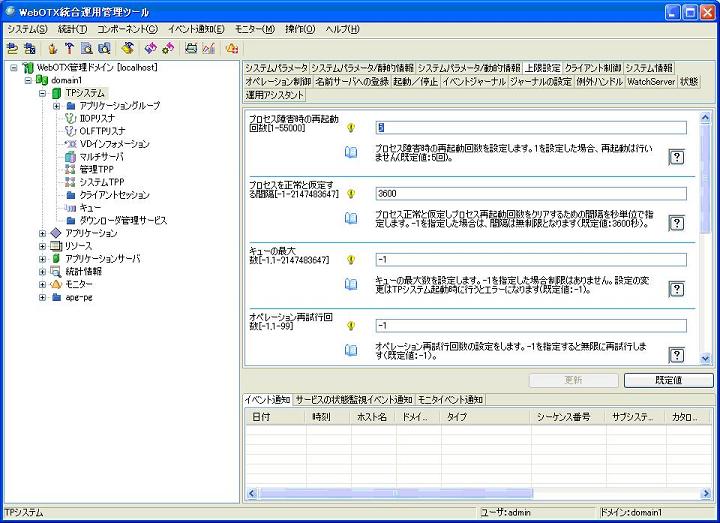Screen dimensions: 720x523
Task: Click the lightbulb beside プロセスを正常と仮定する間隔
Action: click(351, 193)
